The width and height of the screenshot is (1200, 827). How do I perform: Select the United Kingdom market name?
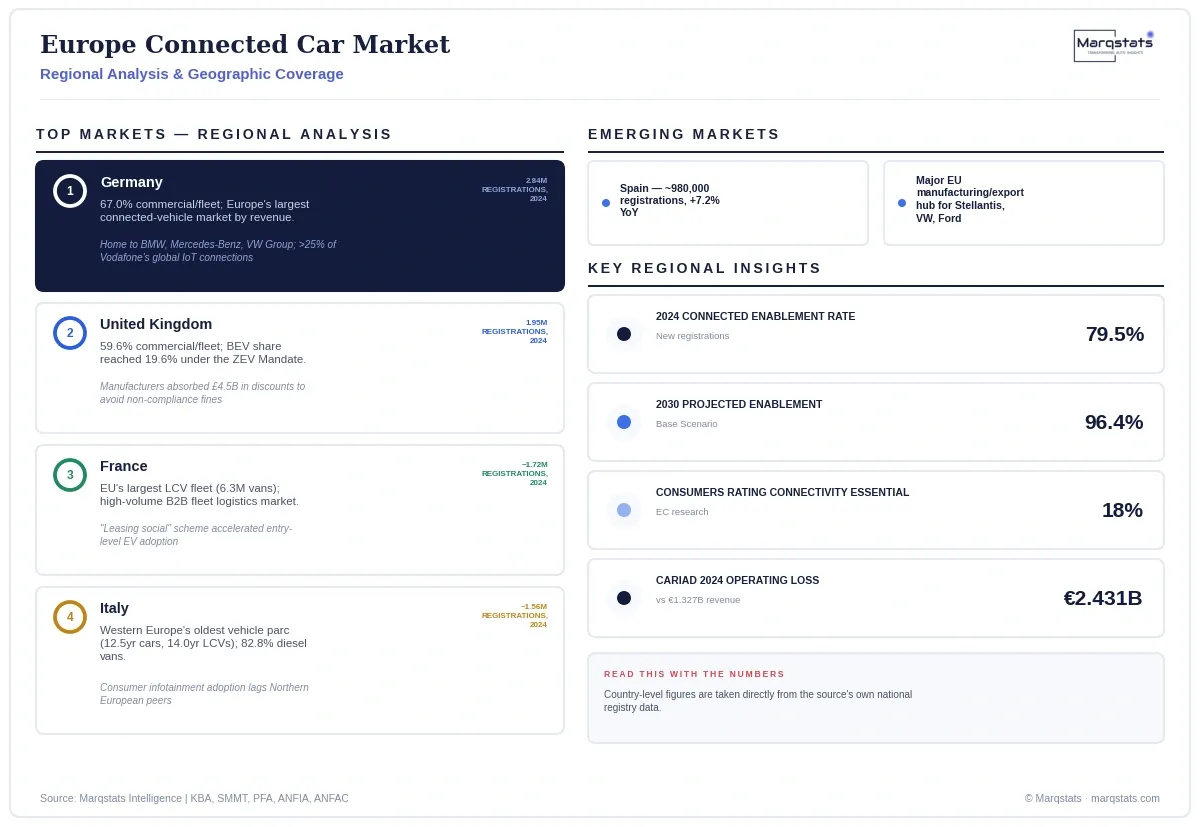[156, 324]
